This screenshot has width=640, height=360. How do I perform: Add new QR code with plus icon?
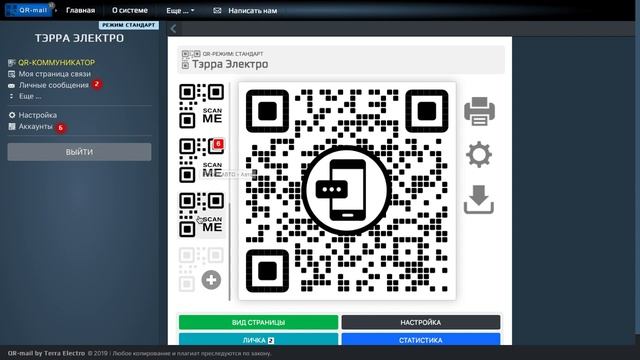[x=211, y=280]
